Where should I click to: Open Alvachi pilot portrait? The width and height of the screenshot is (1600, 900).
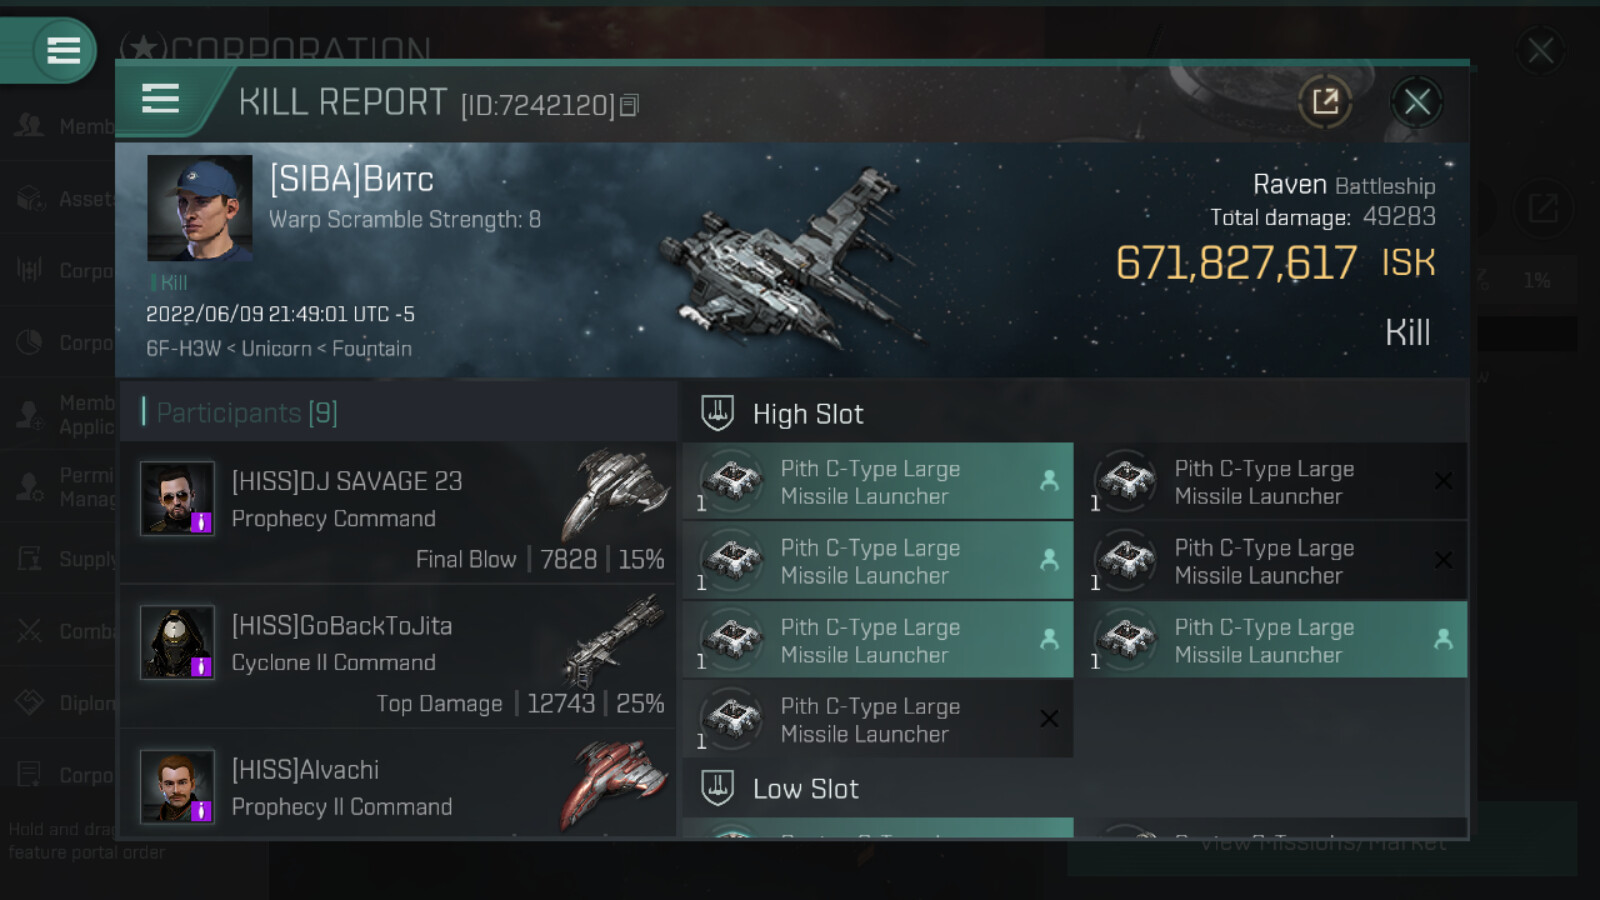point(177,786)
